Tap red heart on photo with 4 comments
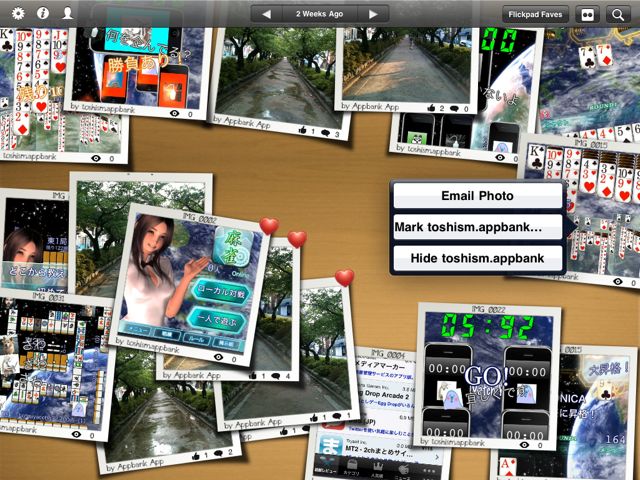This screenshot has height=480, width=640. [297, 239]
